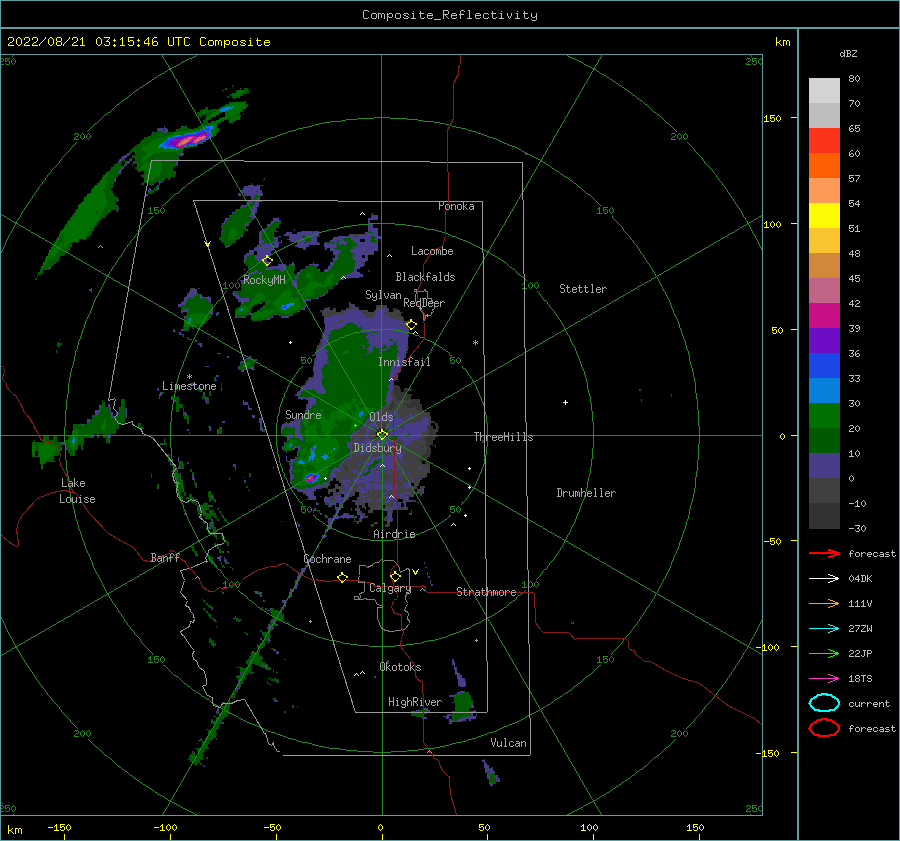The width and height of the screenshot is (900, 841).
Task: Click the Sylvan label
Action: coord(383,295)
